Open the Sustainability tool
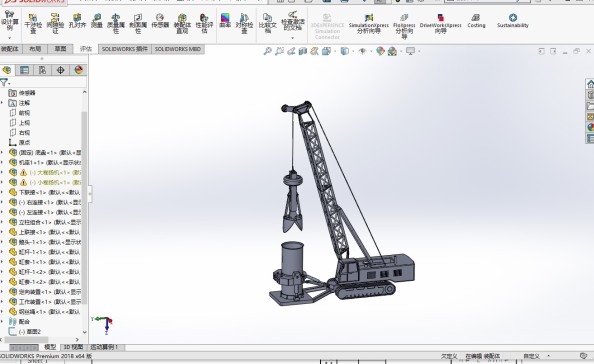Screen dimensions: 594x364 (x=513, y=20)
